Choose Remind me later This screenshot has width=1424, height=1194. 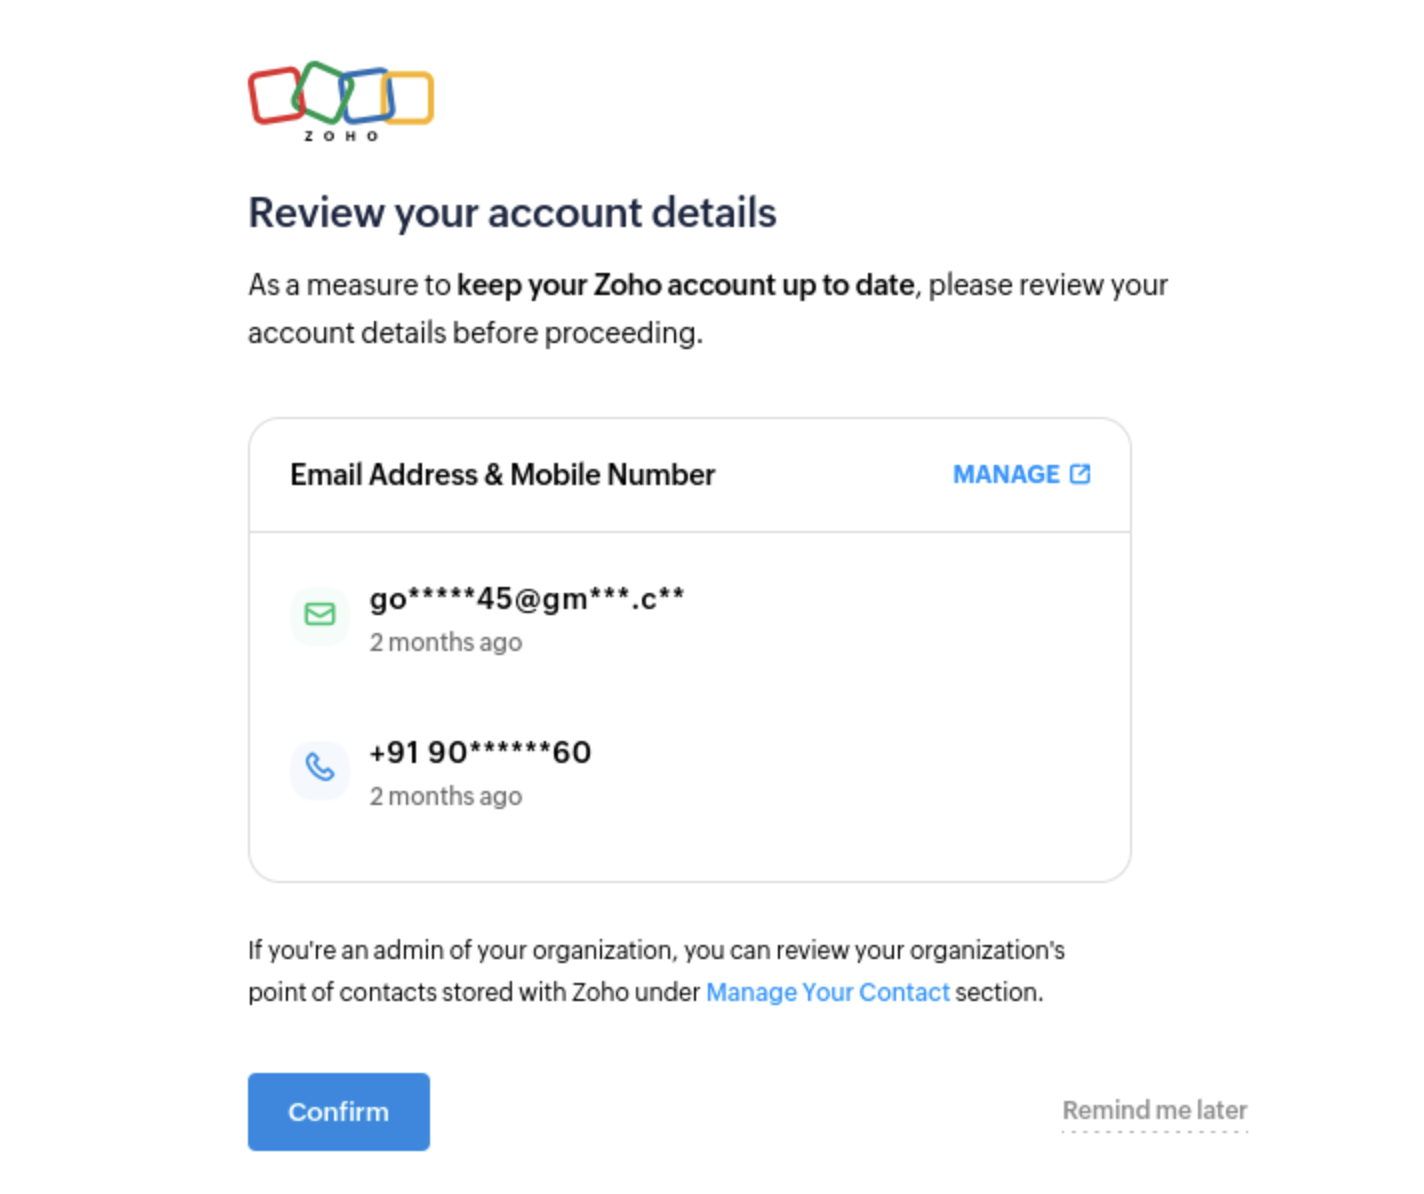click(1154, 1110)
